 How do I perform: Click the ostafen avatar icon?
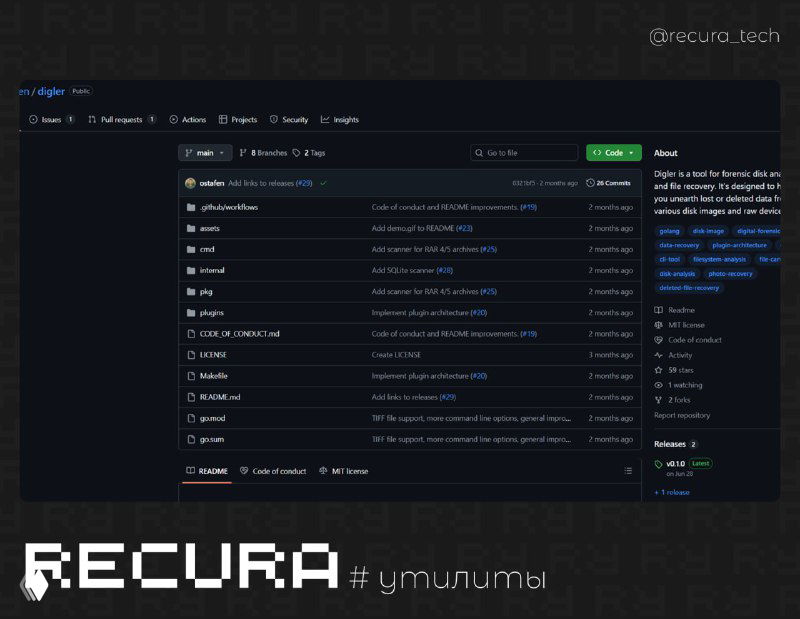[x=190, y=183]
